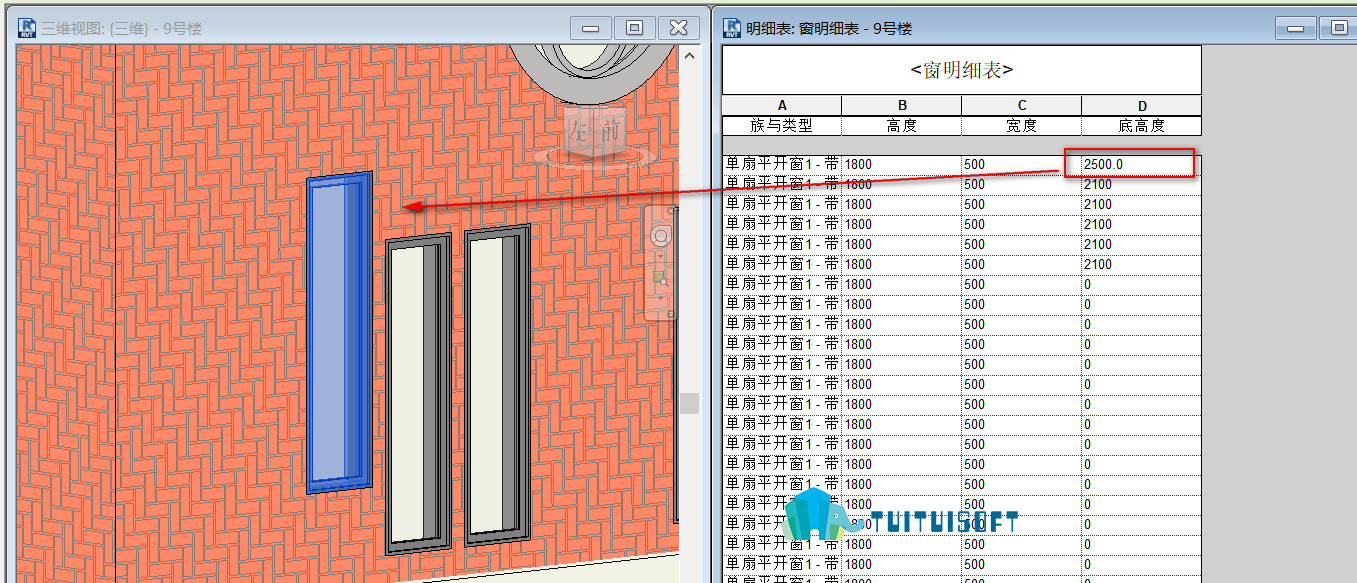Click the 500 width cell in the 2500.0 row
The width and height of the screenshot is (1357, 583).
point(1022,164)
